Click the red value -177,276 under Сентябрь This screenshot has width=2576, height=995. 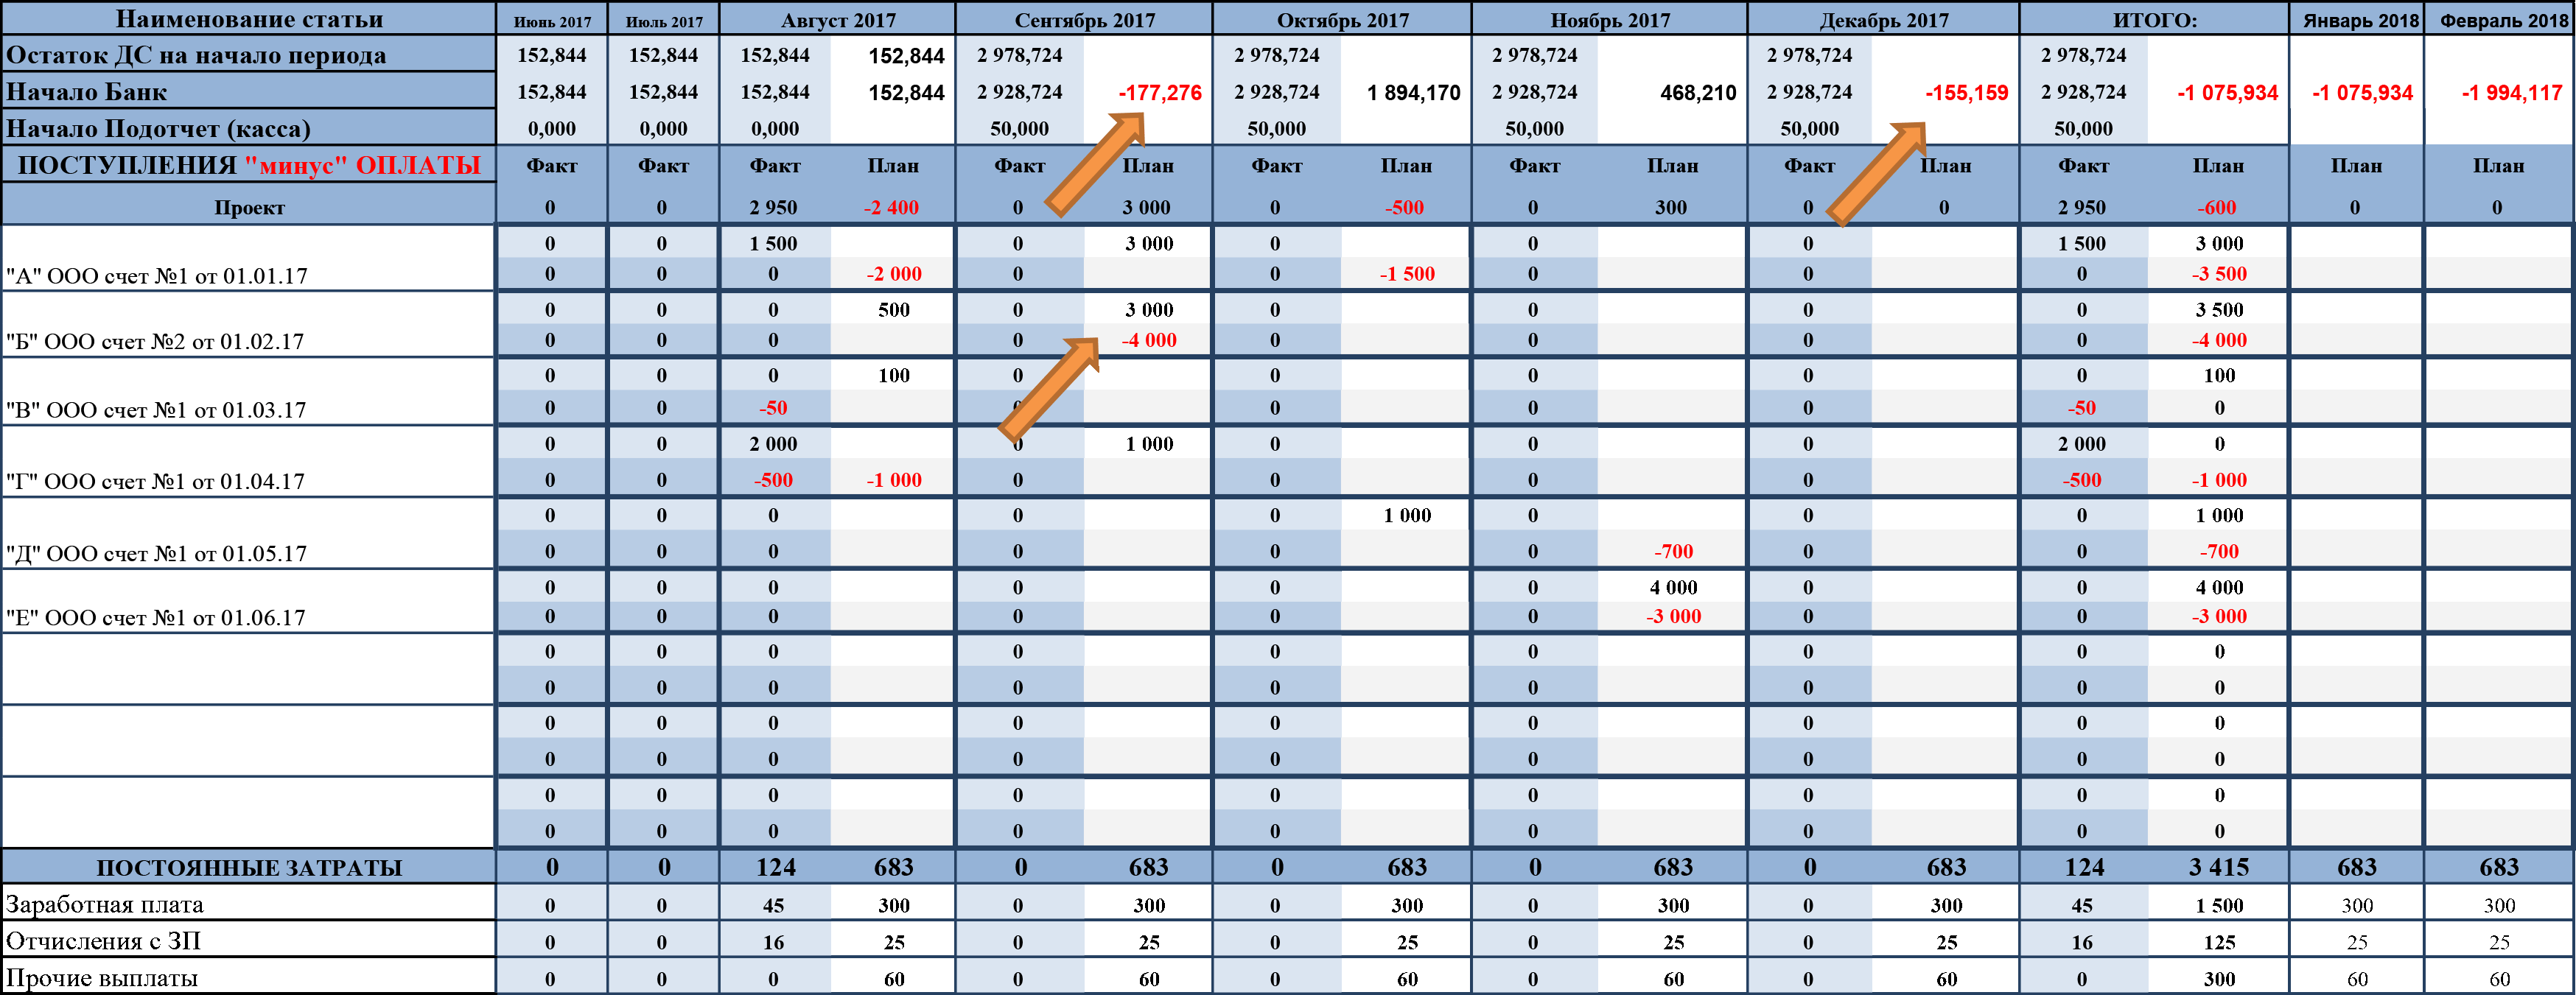1159,93
